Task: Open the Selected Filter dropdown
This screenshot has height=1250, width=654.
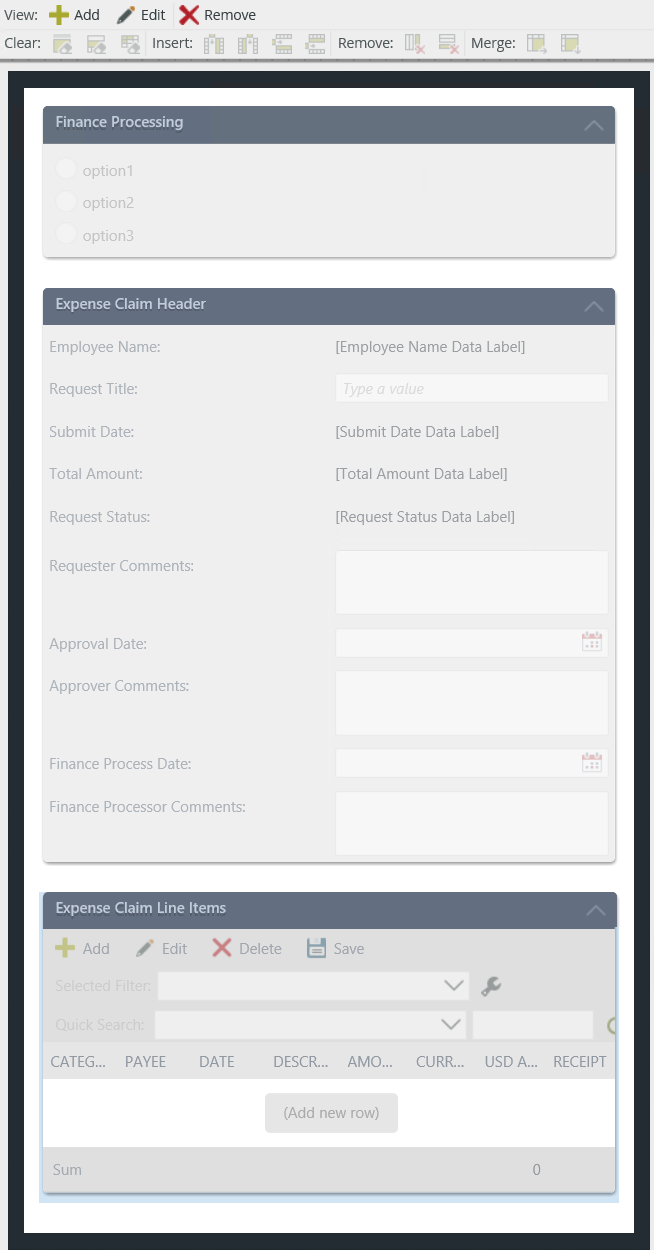Action: click(x=452, y=985)
